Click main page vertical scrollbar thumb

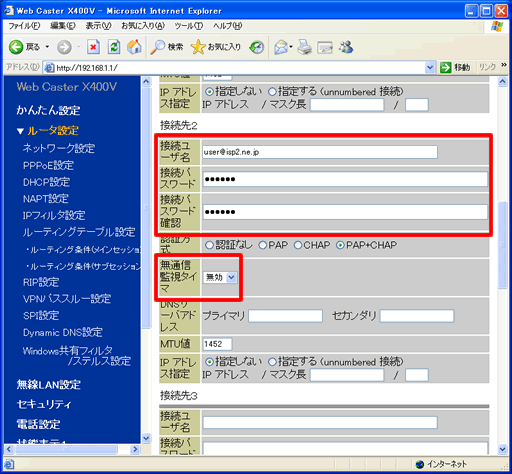tap(503, 245)
